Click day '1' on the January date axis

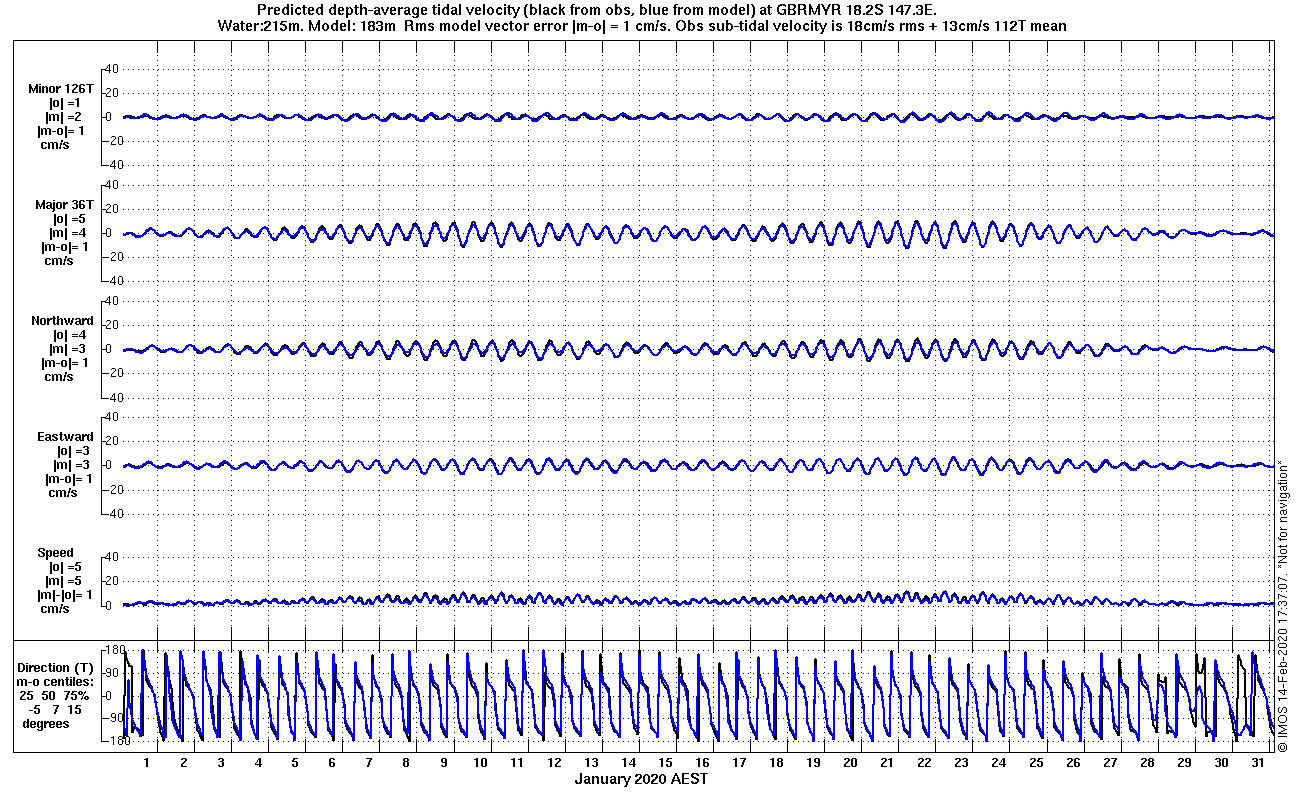point(146,762)
